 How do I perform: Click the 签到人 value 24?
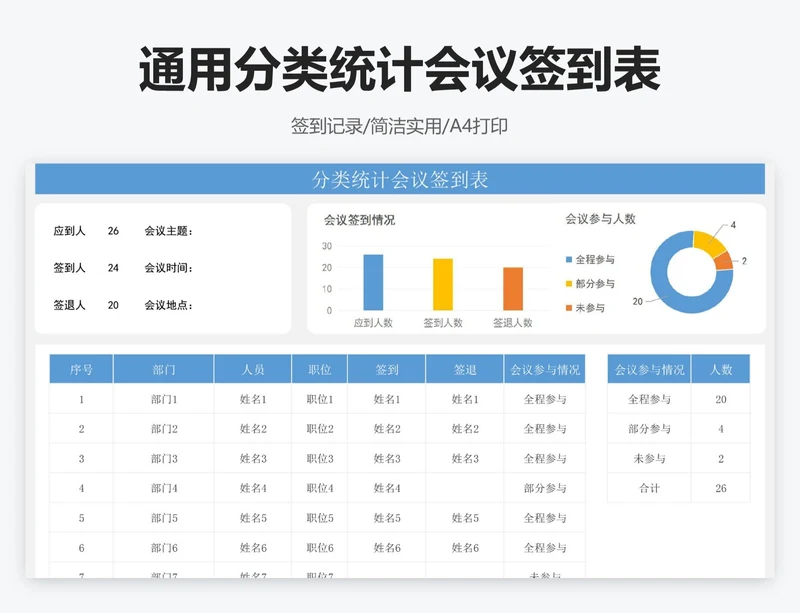point(113,268)
